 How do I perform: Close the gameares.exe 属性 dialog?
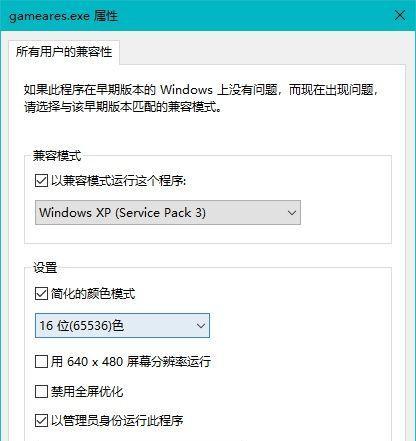coord(400,15)
